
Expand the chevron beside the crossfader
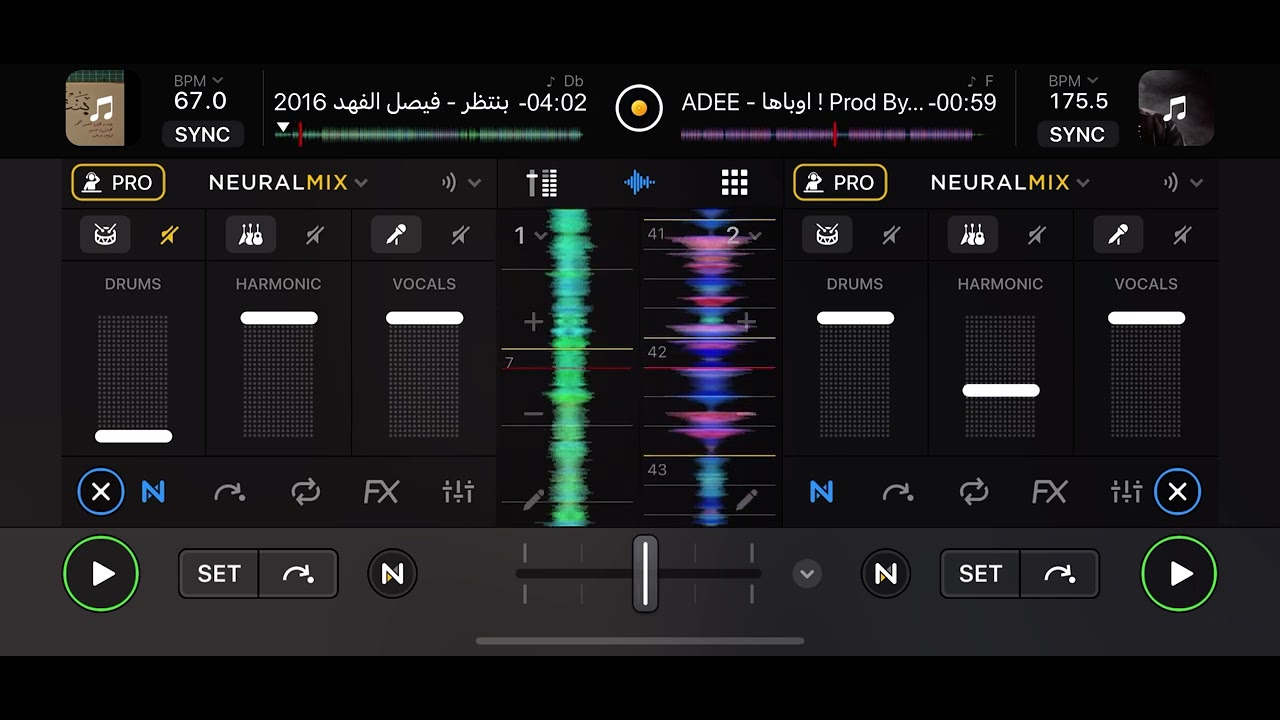pos(807,574)
